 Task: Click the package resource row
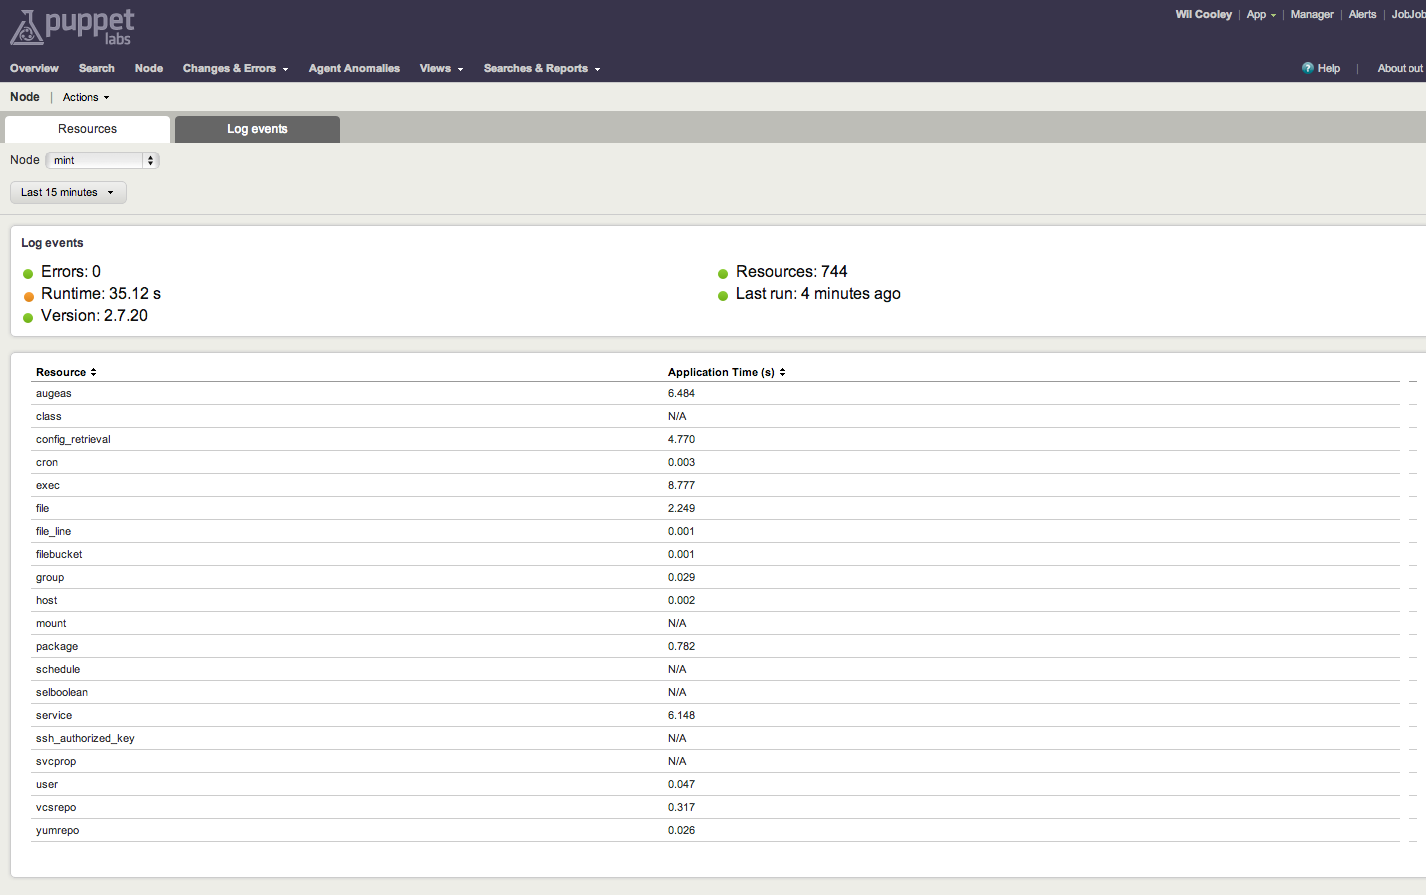pyautogui.click(x=715, y=646)
